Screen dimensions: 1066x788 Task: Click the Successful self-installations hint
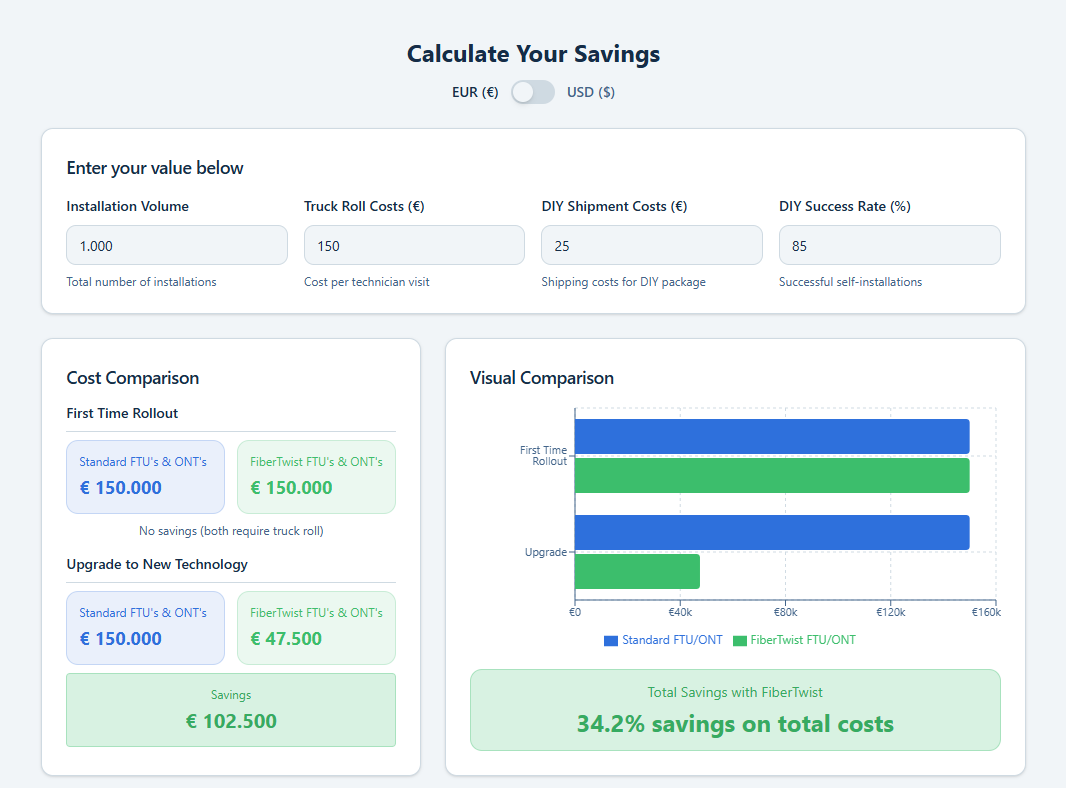[x=850, y=282]
